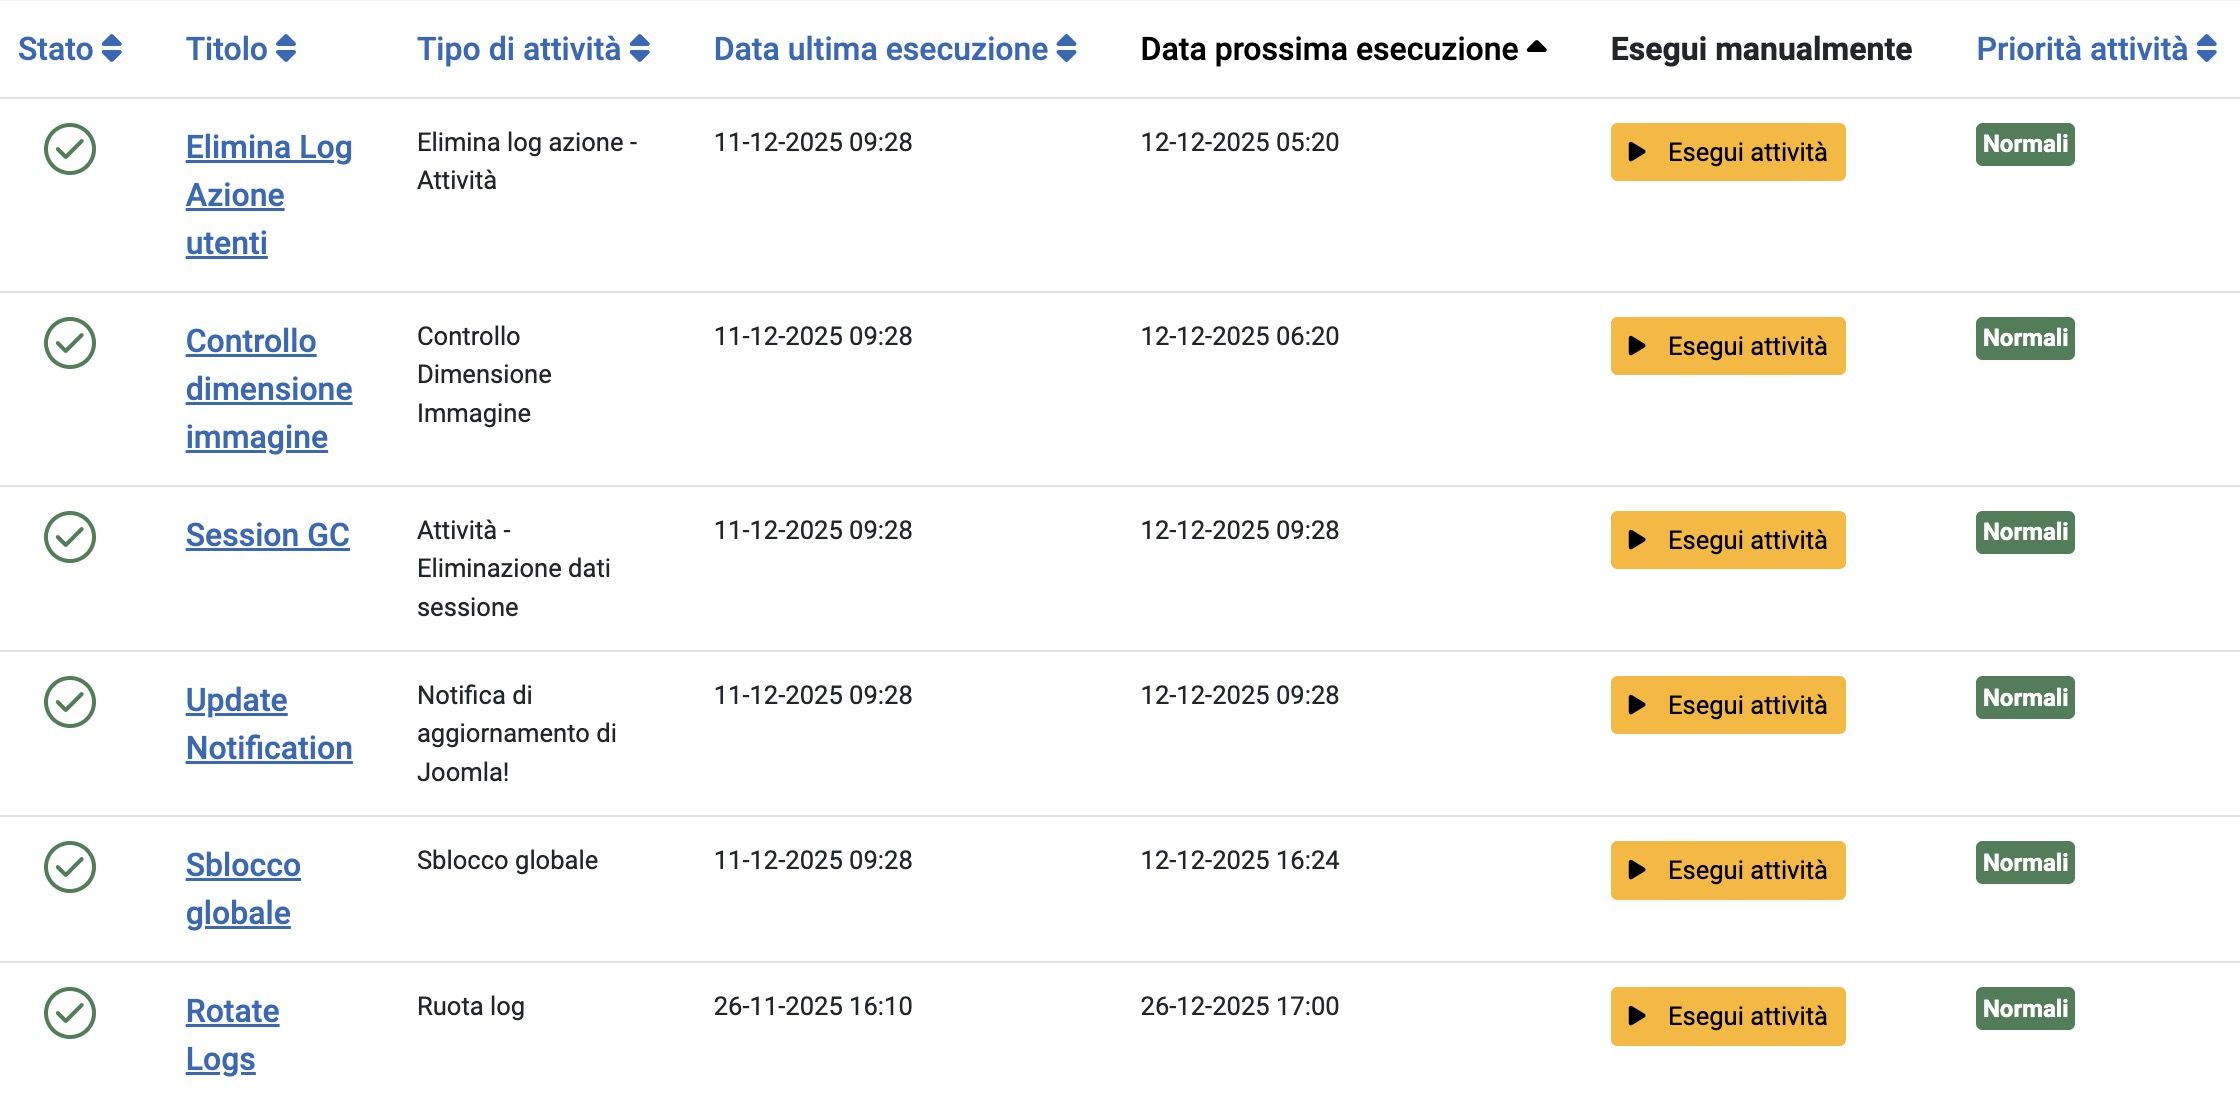Click Esegui attività play icon for Sblocco globale
Image resolution: width=2240 pixels, height=1106 pixels.
(x=1637, y=870)
